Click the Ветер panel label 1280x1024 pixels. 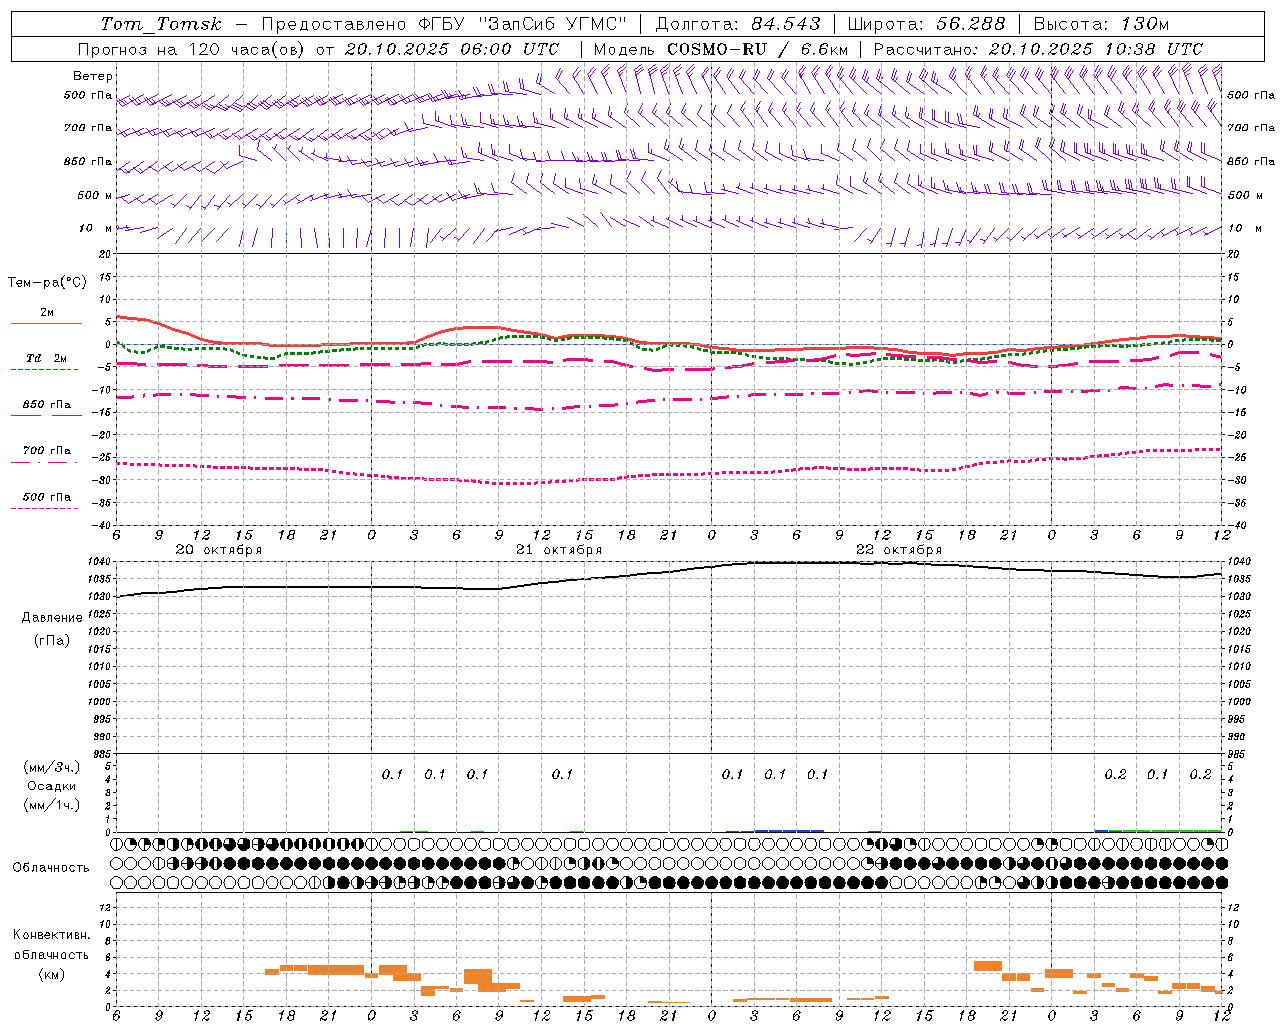pyautogui.click(x=93, y=76)
